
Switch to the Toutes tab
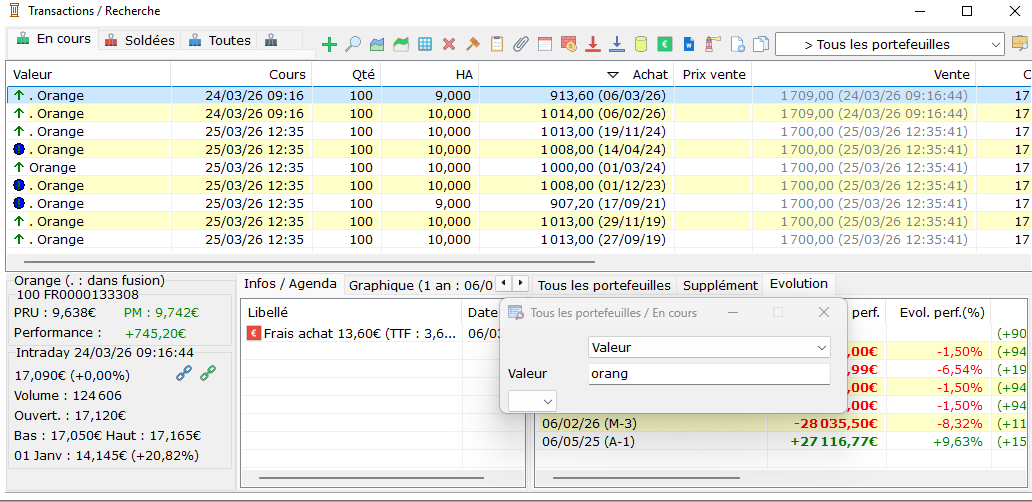click(219, 40)
